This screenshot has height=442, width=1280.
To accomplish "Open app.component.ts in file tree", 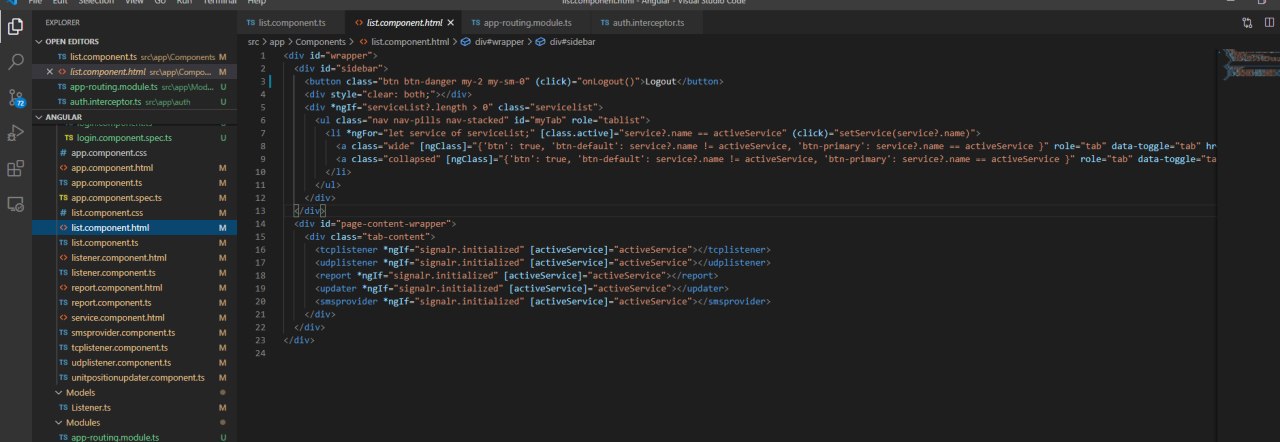I will (x=135, y=183).
